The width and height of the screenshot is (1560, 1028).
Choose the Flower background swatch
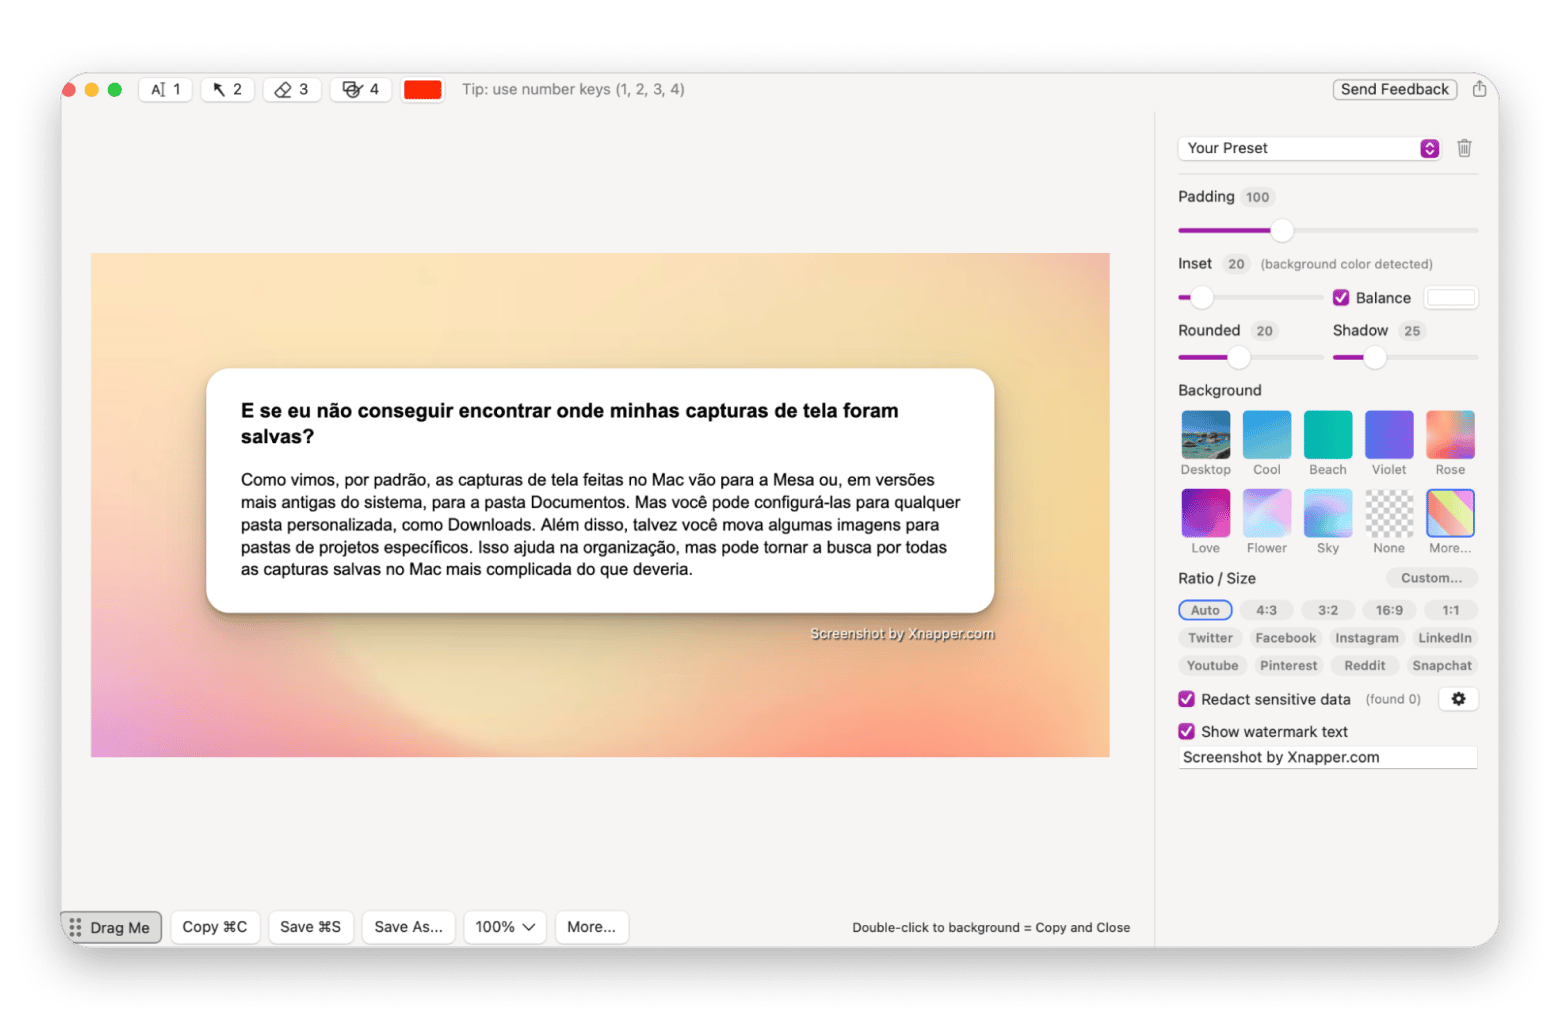[1266, 513]
